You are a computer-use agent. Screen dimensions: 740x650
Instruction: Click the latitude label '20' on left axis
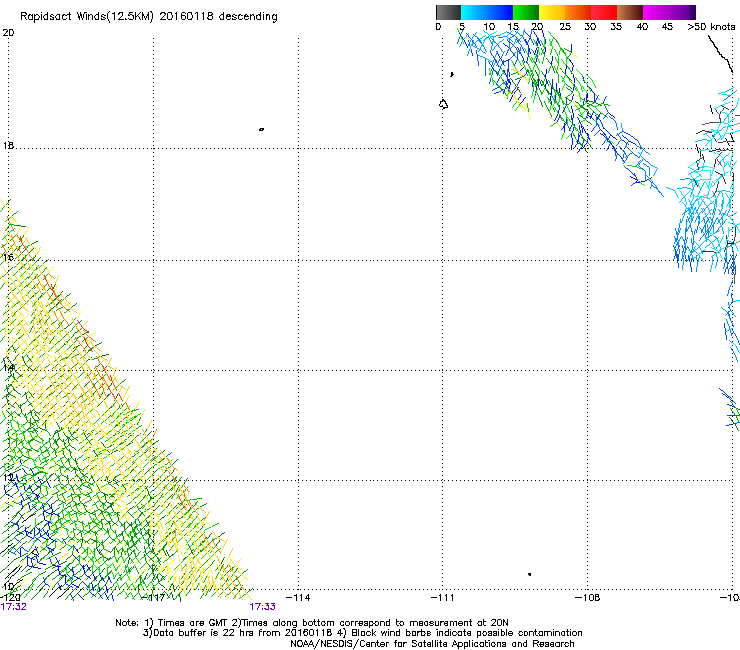pyautogui.click(x=8, y=33)
